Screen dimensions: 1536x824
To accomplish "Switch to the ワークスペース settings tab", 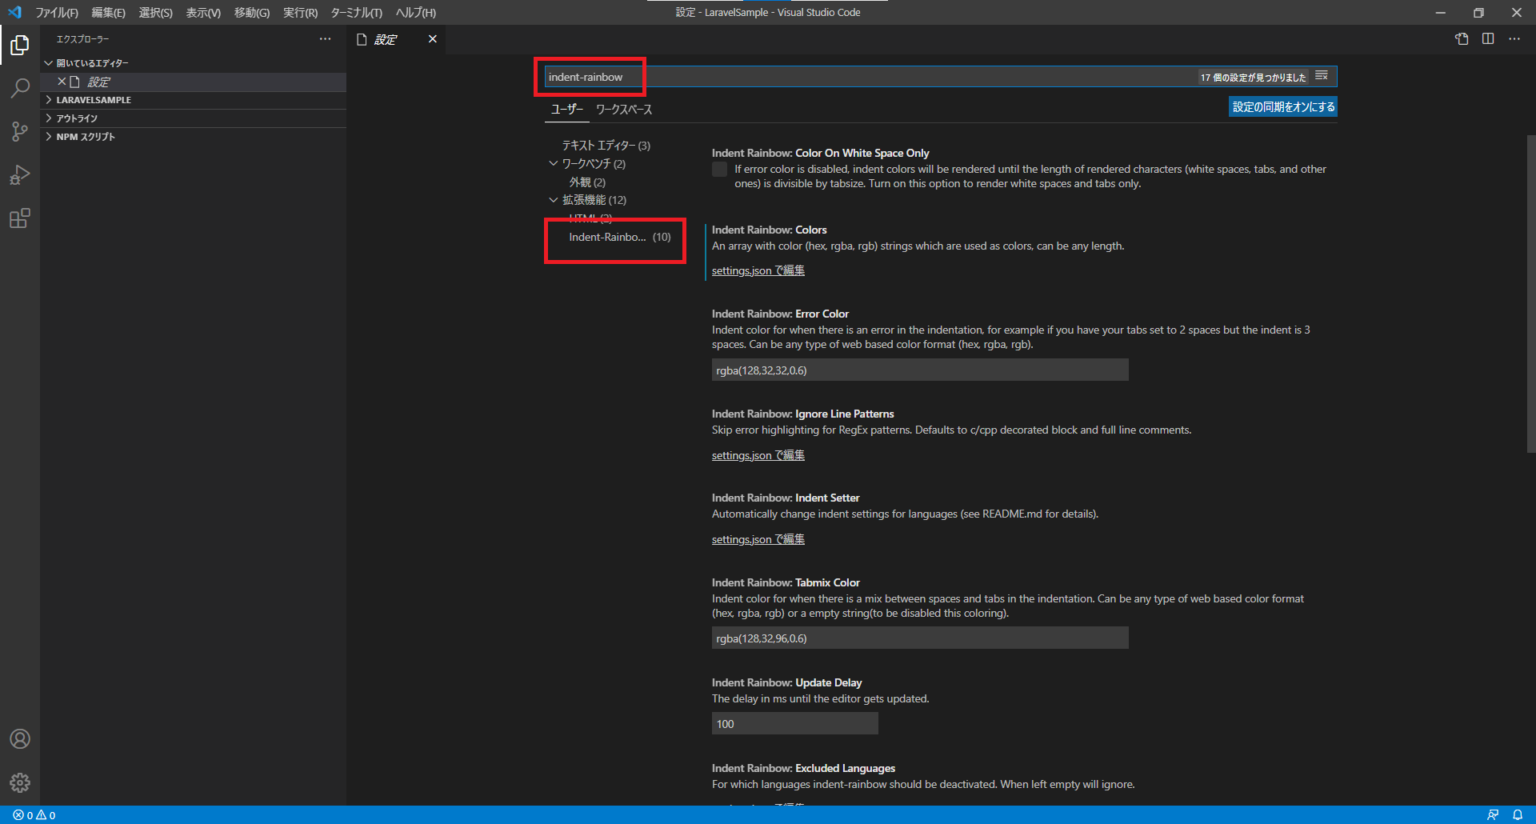I will point(623,110).
